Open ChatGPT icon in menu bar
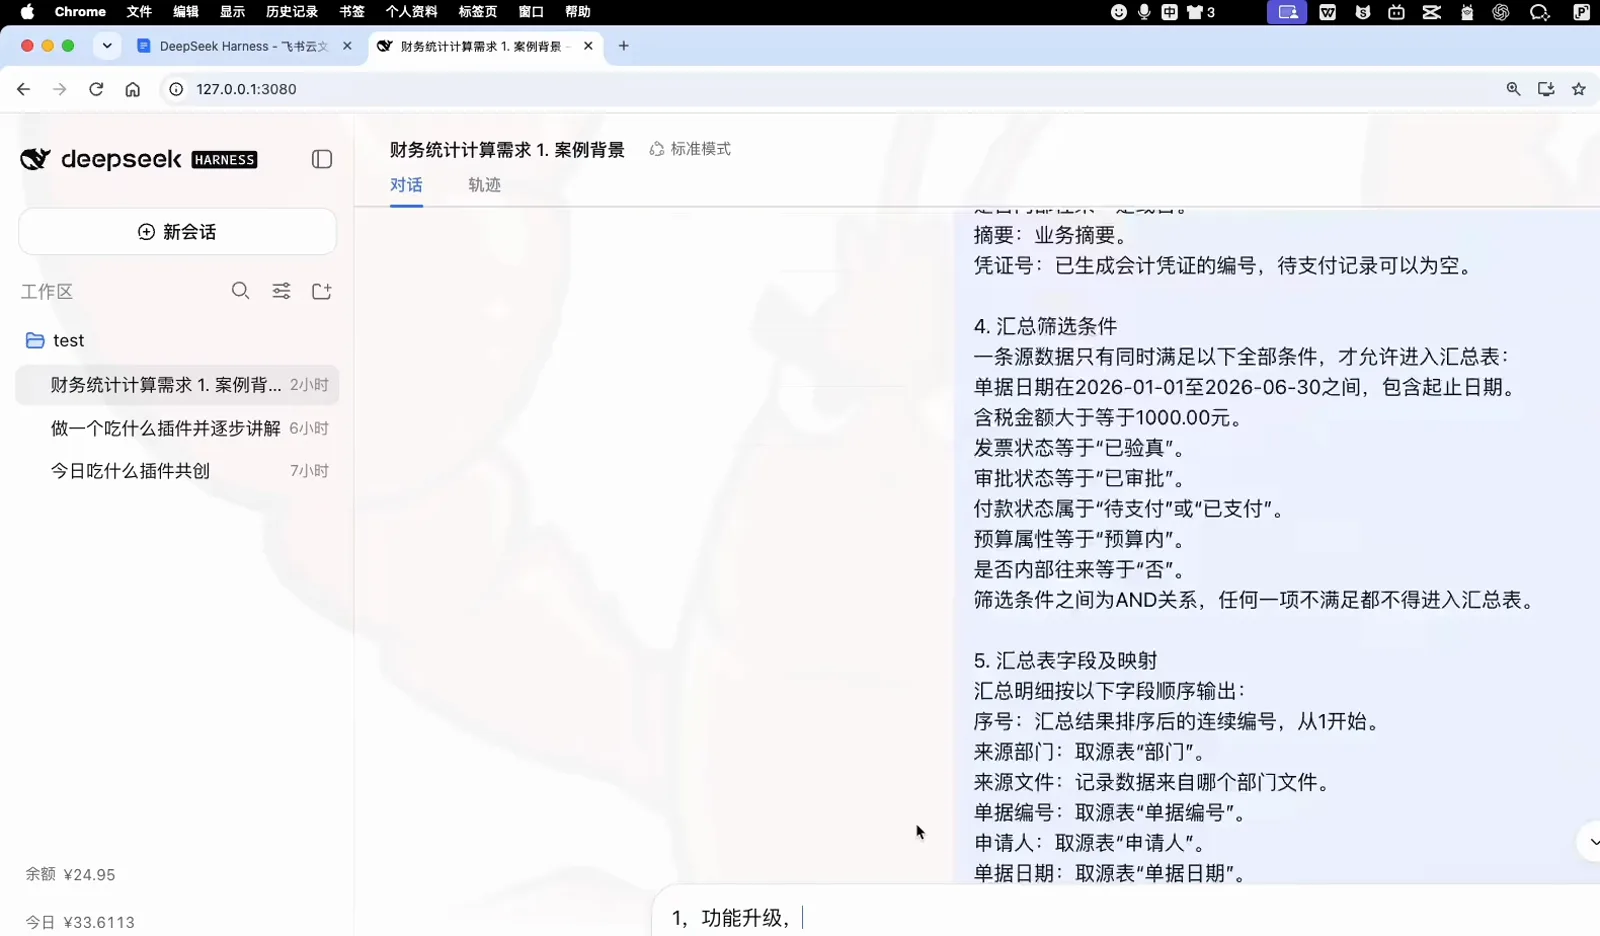1600x936 pixels. [x=1501, y=12]
